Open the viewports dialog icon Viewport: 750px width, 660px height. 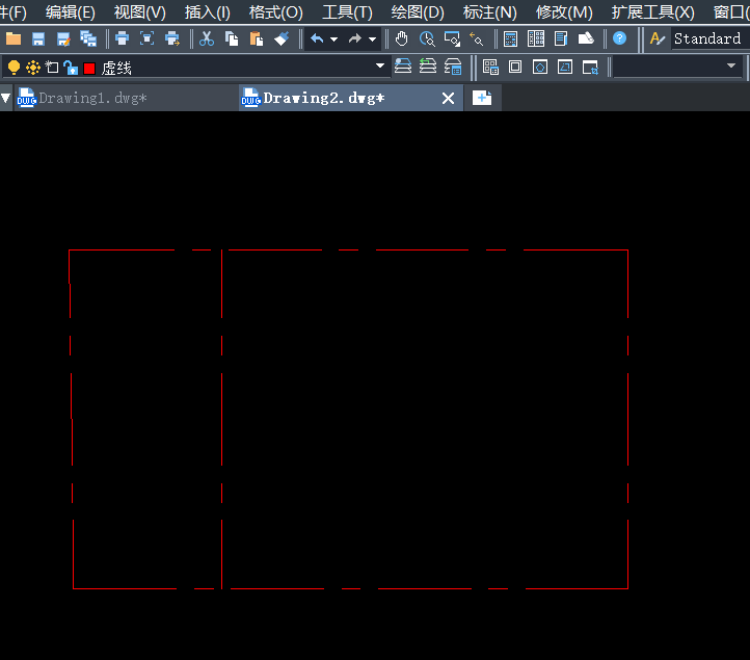pos(491,67)
